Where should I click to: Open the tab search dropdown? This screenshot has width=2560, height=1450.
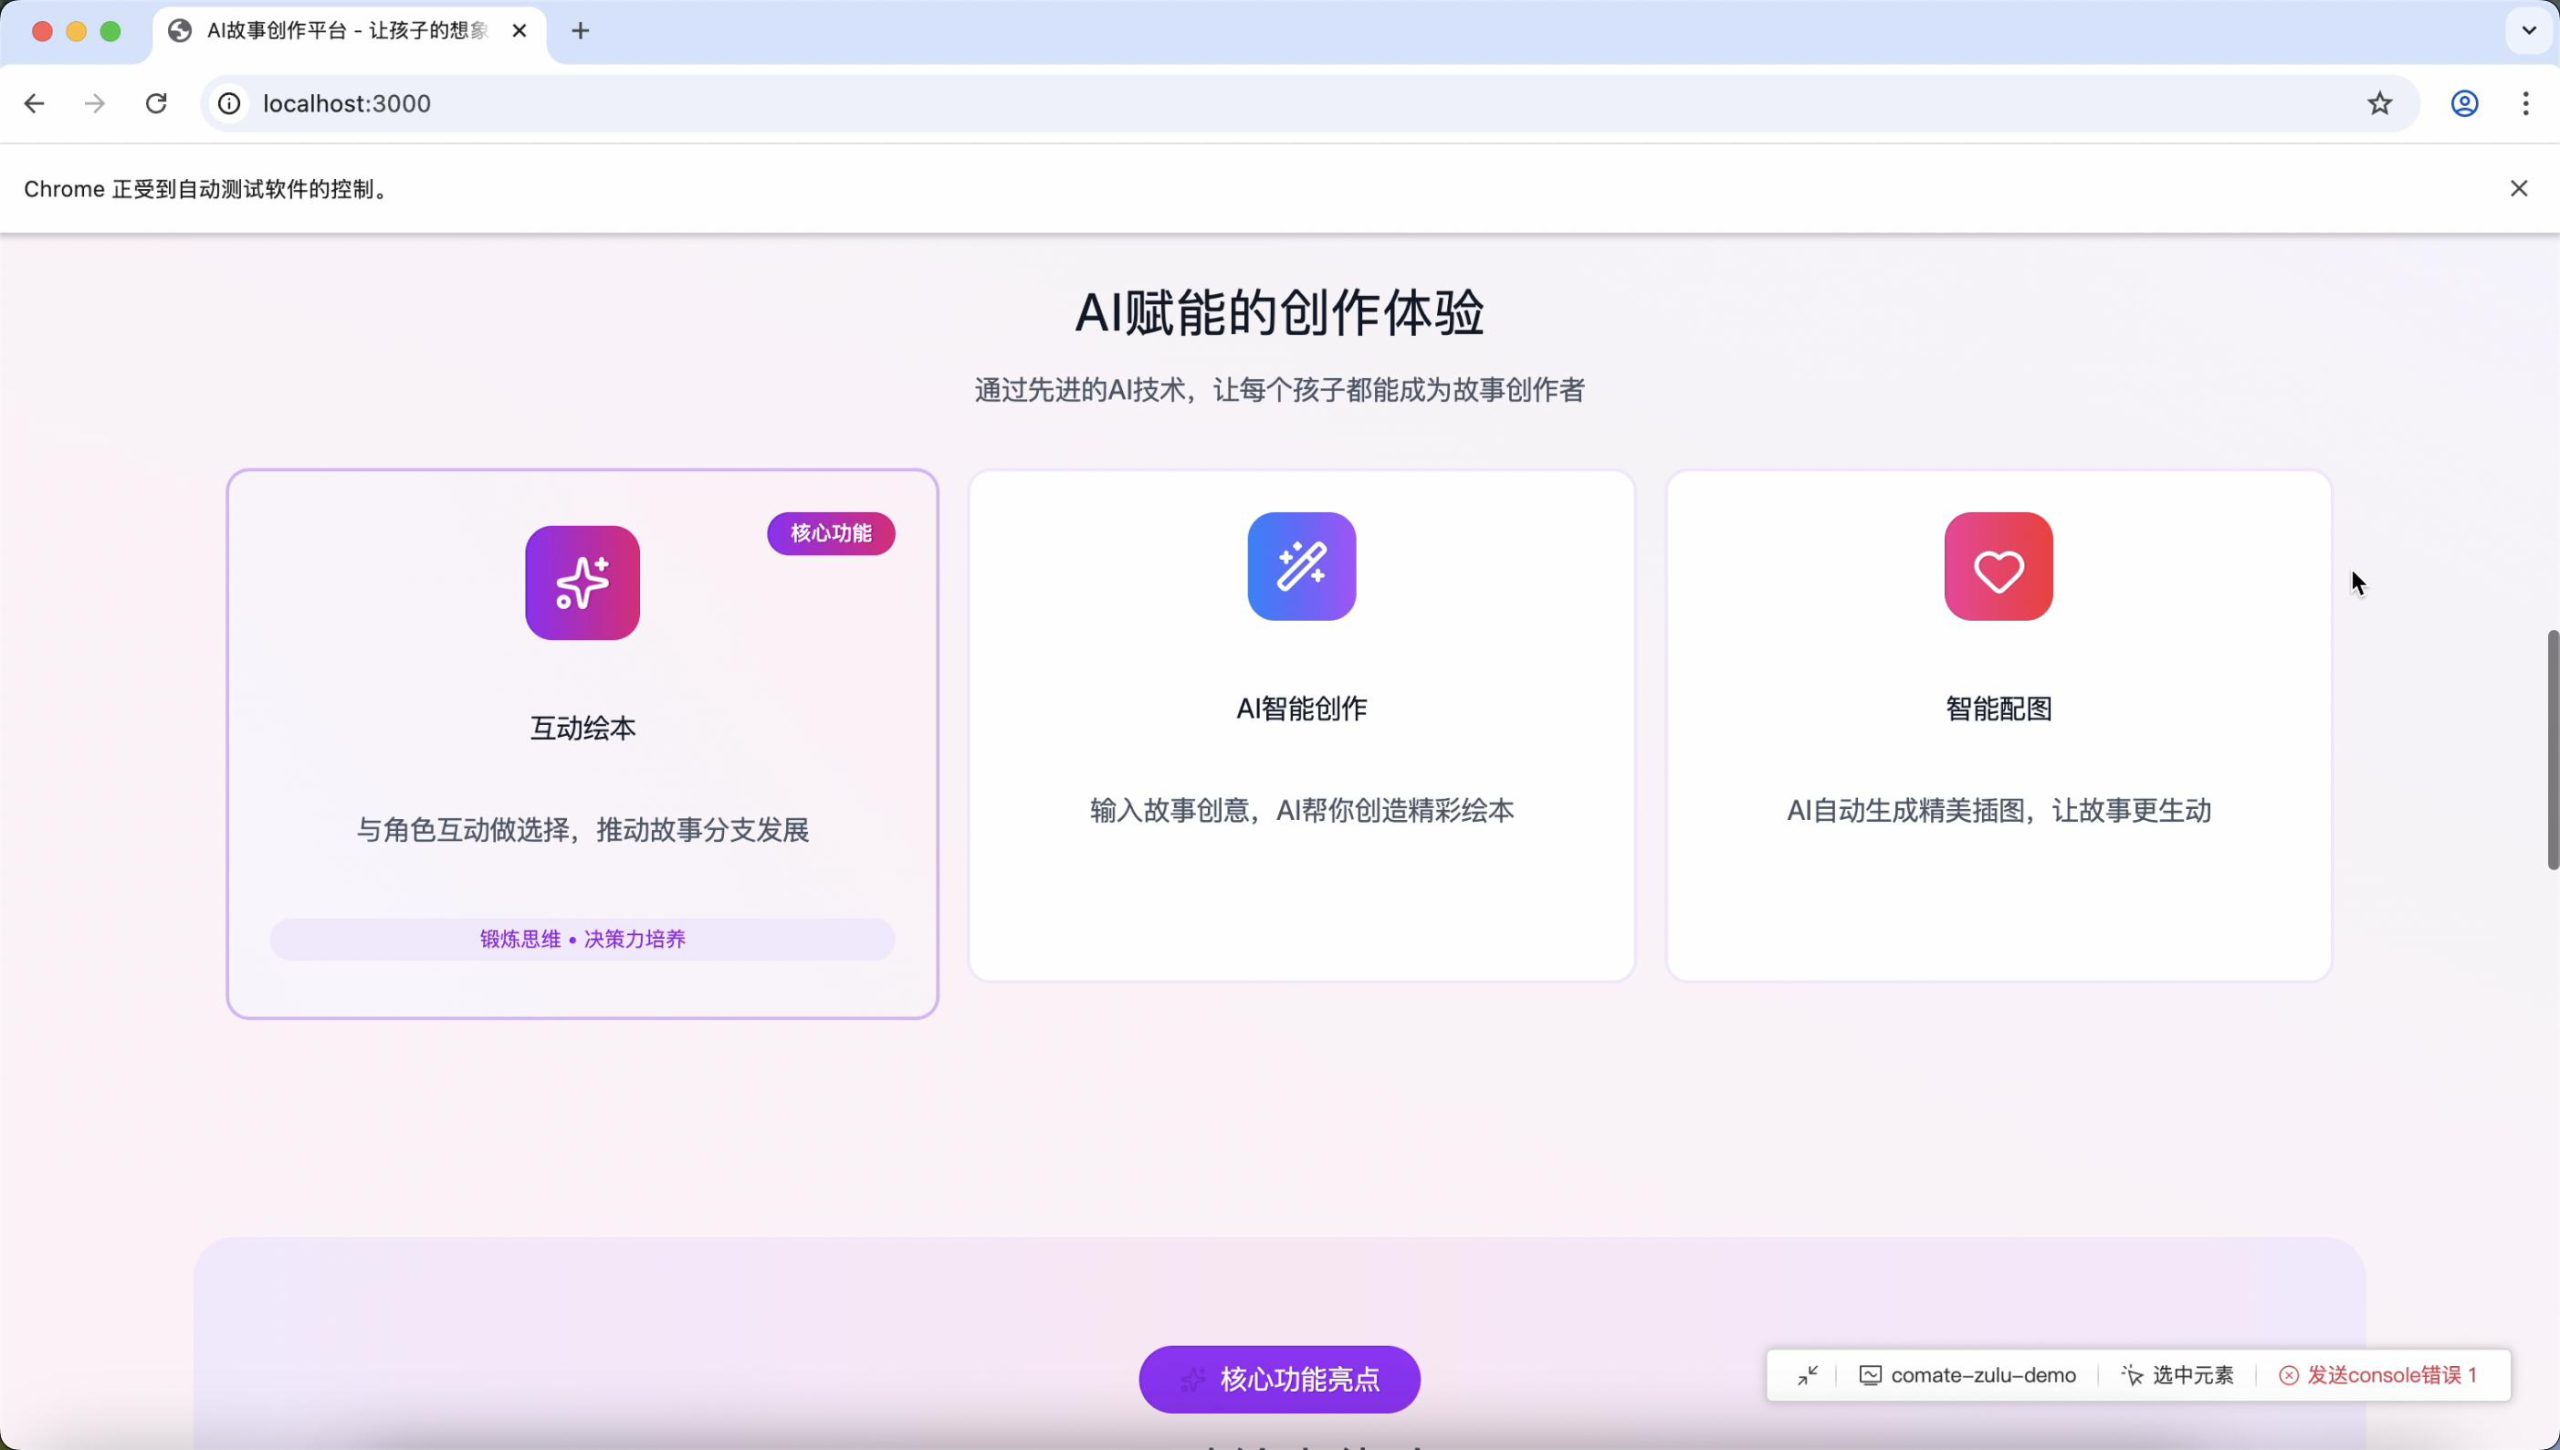click(2528, 30)
